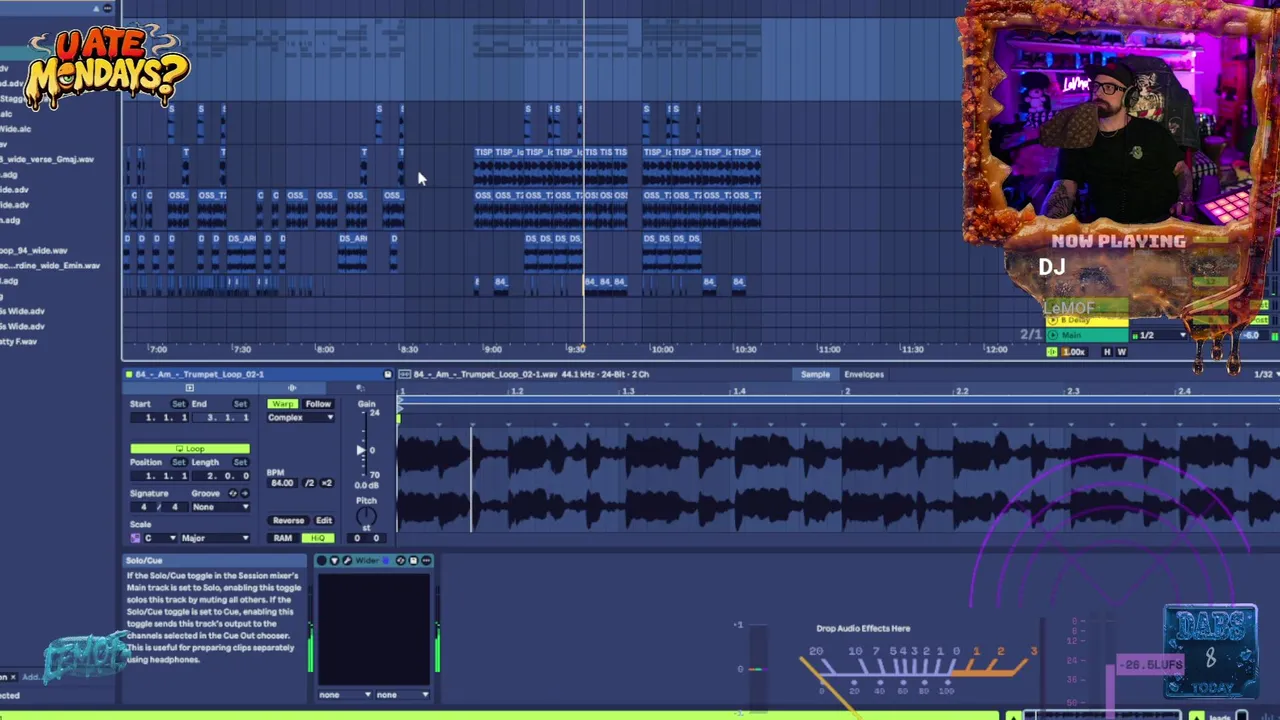Click the Pitch knob

point(366,516)
